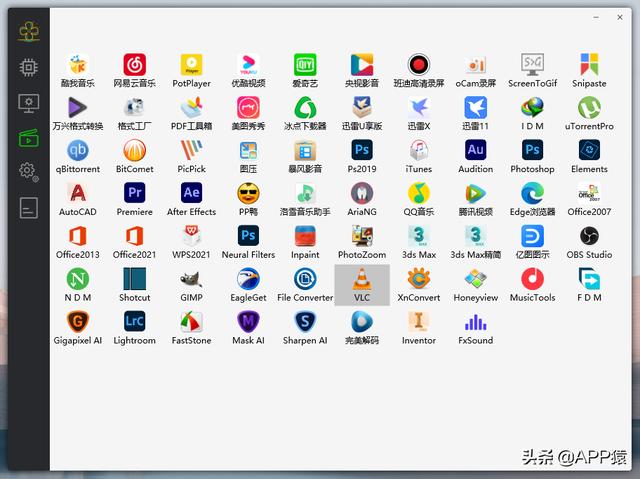This screenshot has height=479, width=640.
Task: Open the After Effects app
Action: coord(191,200)
